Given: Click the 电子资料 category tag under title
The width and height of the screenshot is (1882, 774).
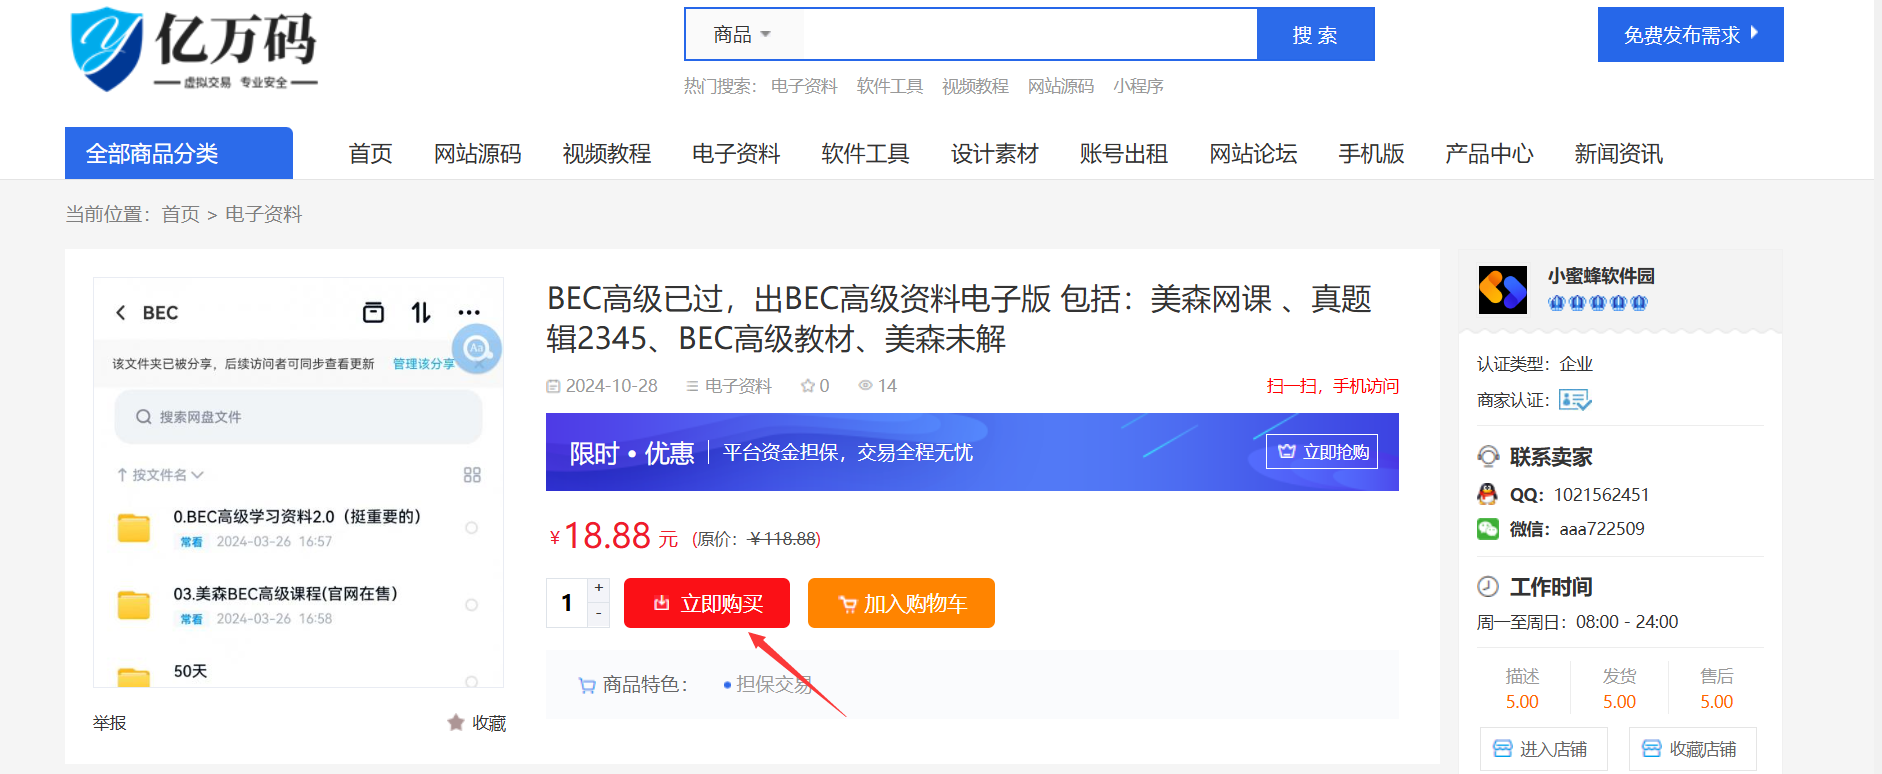Looking at the screenshot, I should coord(738,386).
